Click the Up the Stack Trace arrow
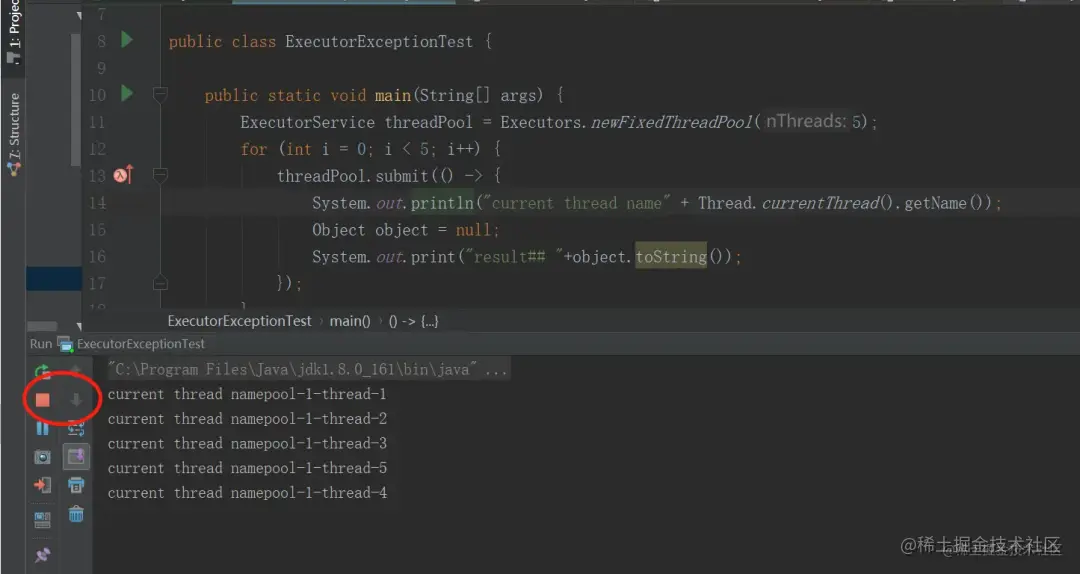Screen dimensions: 1080x574 point(76,373)
